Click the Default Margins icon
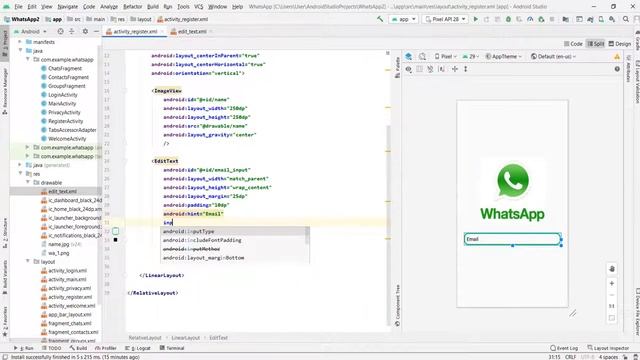The height and width of the screenshot is (360, 640). [442, 69]
